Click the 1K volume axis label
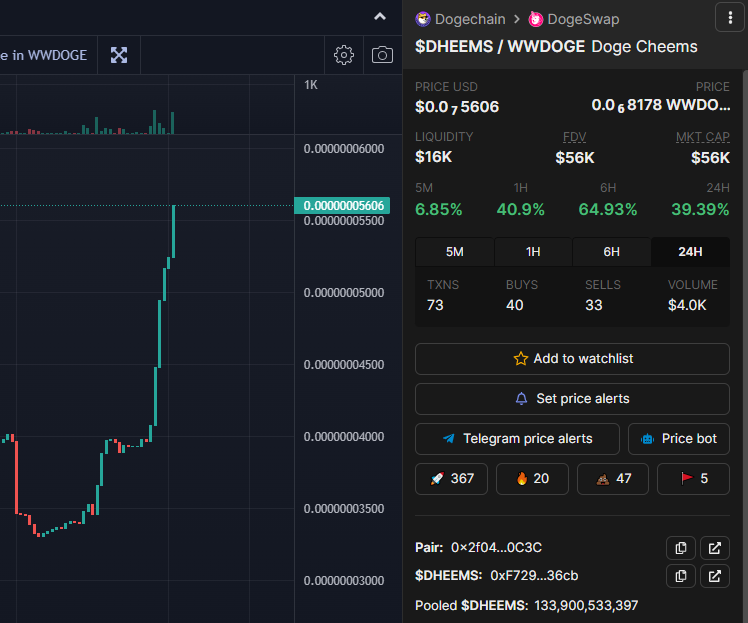The width and height of the screenshot is (748, 623). [x=311, y=85]
